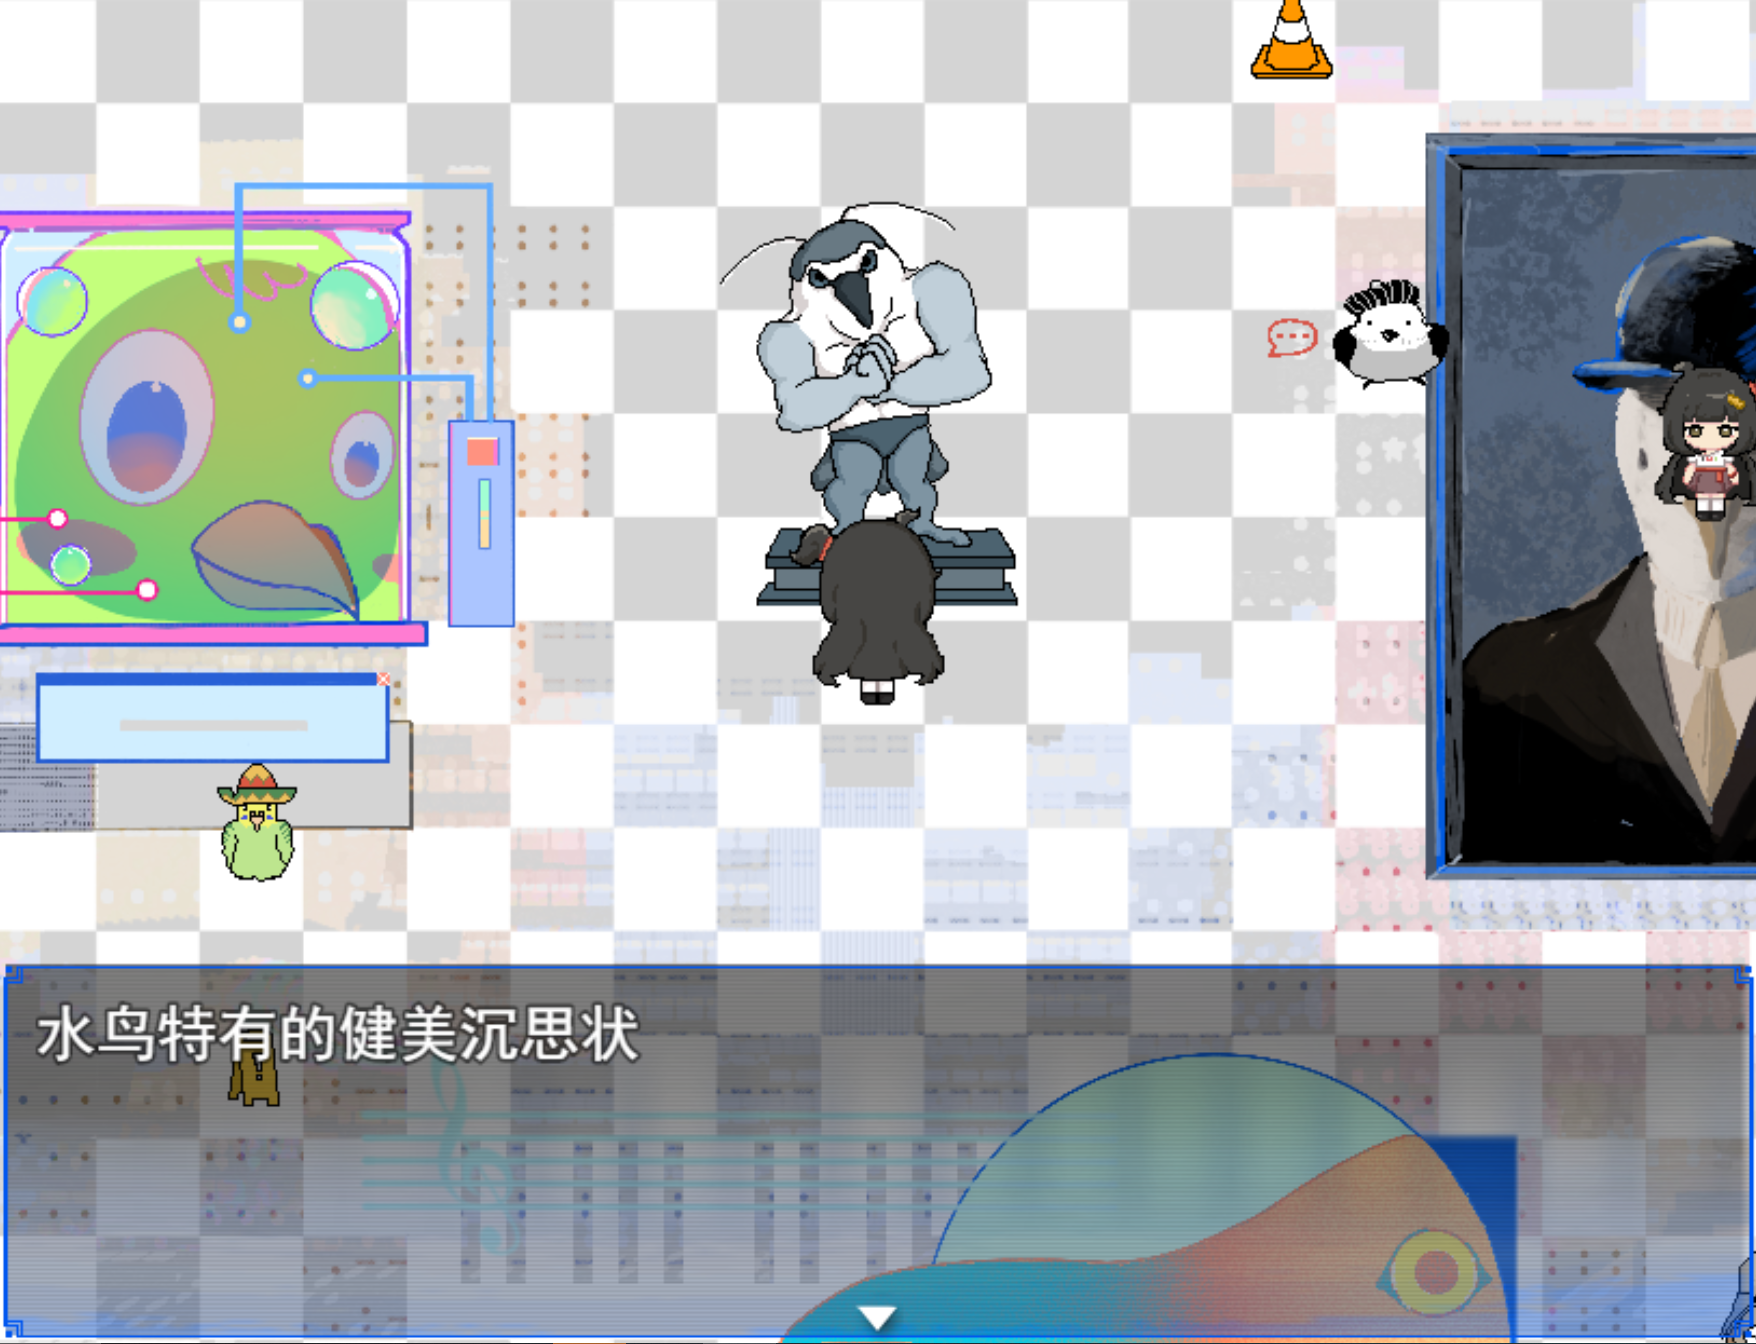Click the small chibi girl on the painting

click(1709, 443)
